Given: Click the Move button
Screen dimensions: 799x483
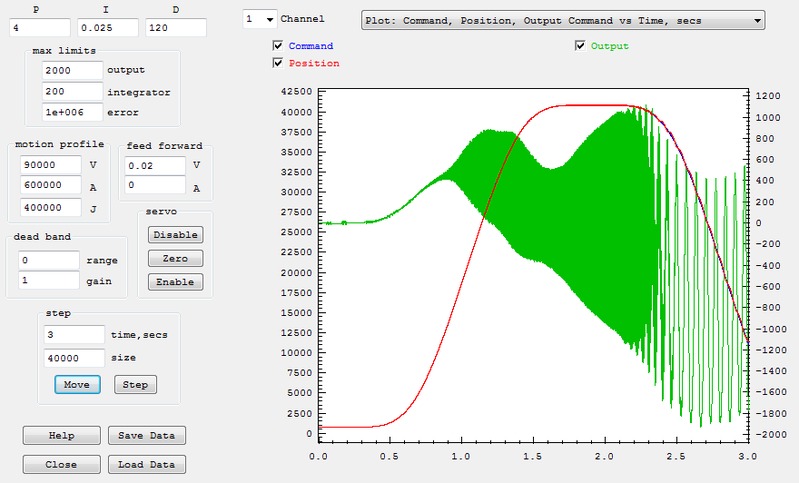Looking at the screenshot, I should click(x=77, y=384).
